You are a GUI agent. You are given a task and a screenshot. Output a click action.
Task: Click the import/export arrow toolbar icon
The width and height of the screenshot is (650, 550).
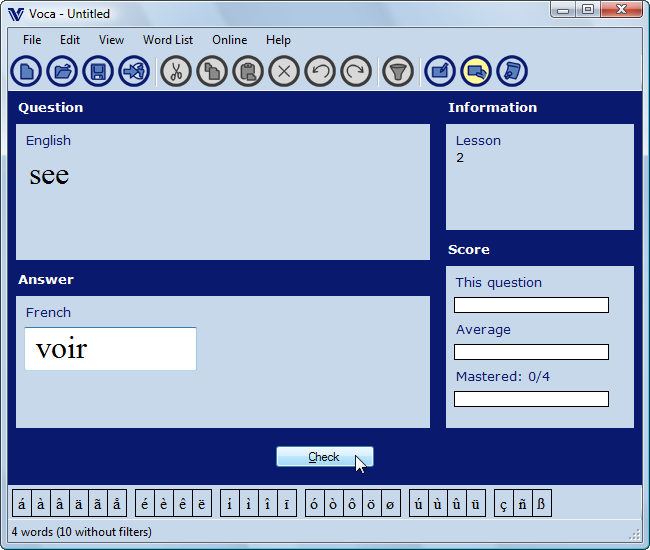point(134,71)
